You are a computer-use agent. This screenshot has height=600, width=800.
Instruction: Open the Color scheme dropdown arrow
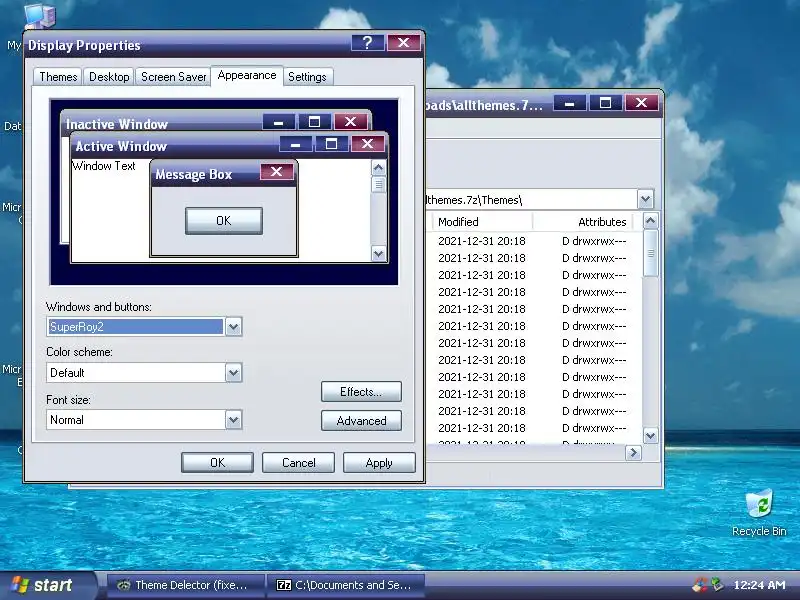[x=233, y=372]
